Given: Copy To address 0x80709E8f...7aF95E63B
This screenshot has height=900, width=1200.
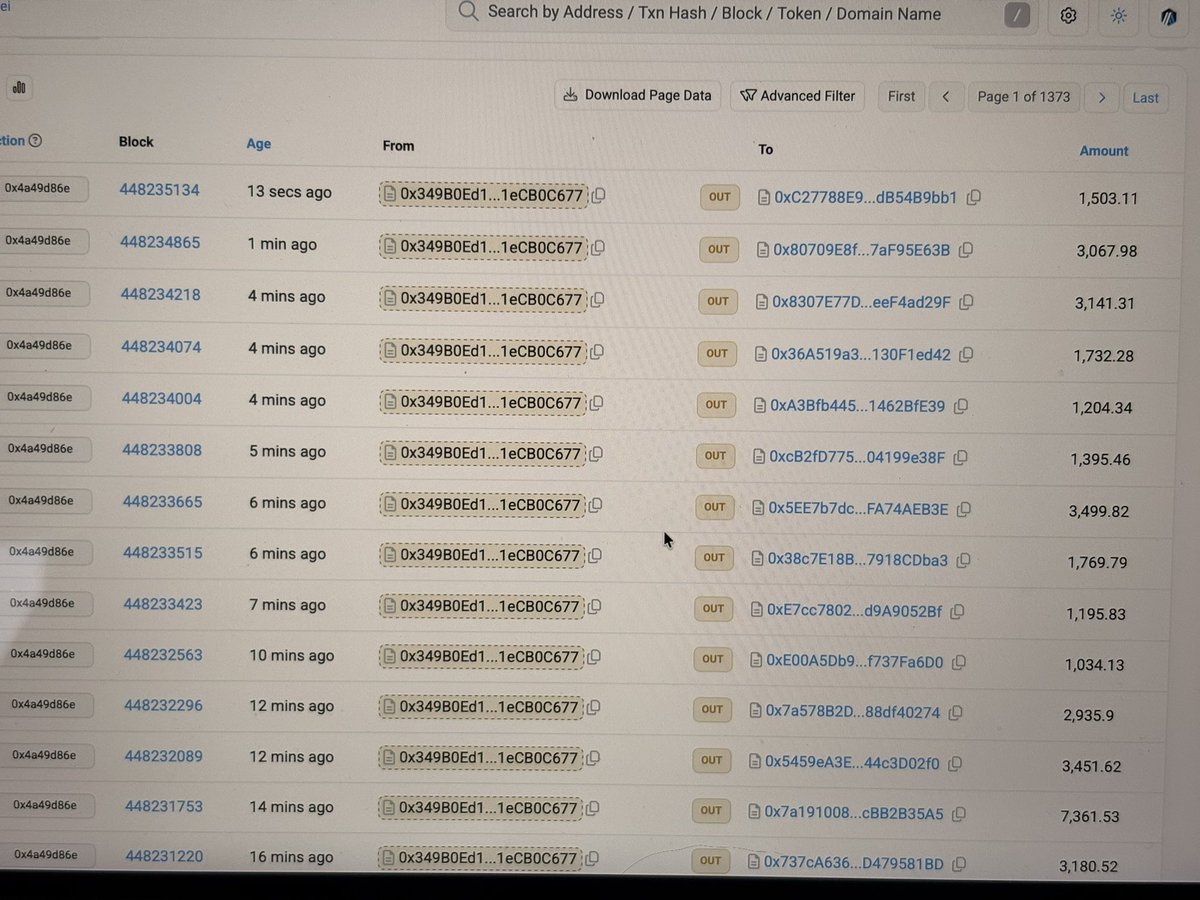Looking at the screenshot, I should pos(966,250).
